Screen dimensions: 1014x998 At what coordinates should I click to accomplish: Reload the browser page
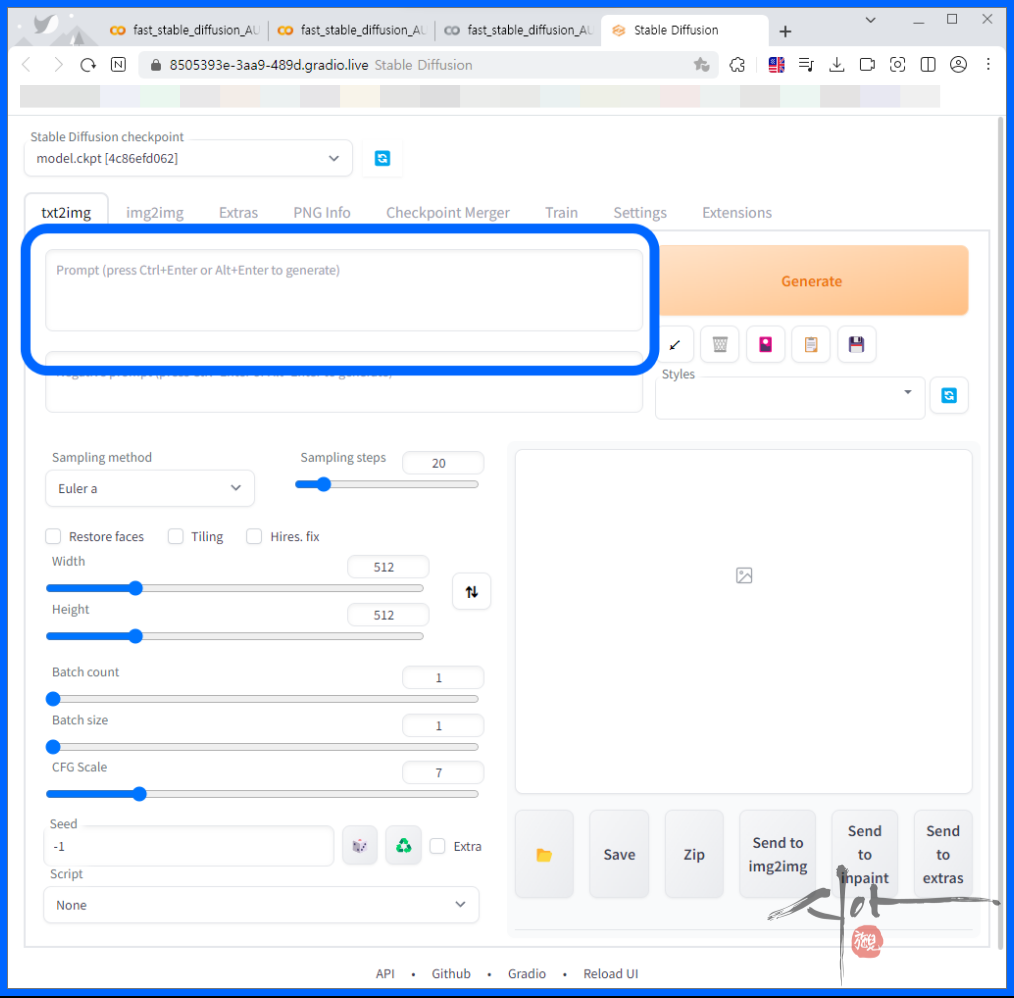(88, 65)
